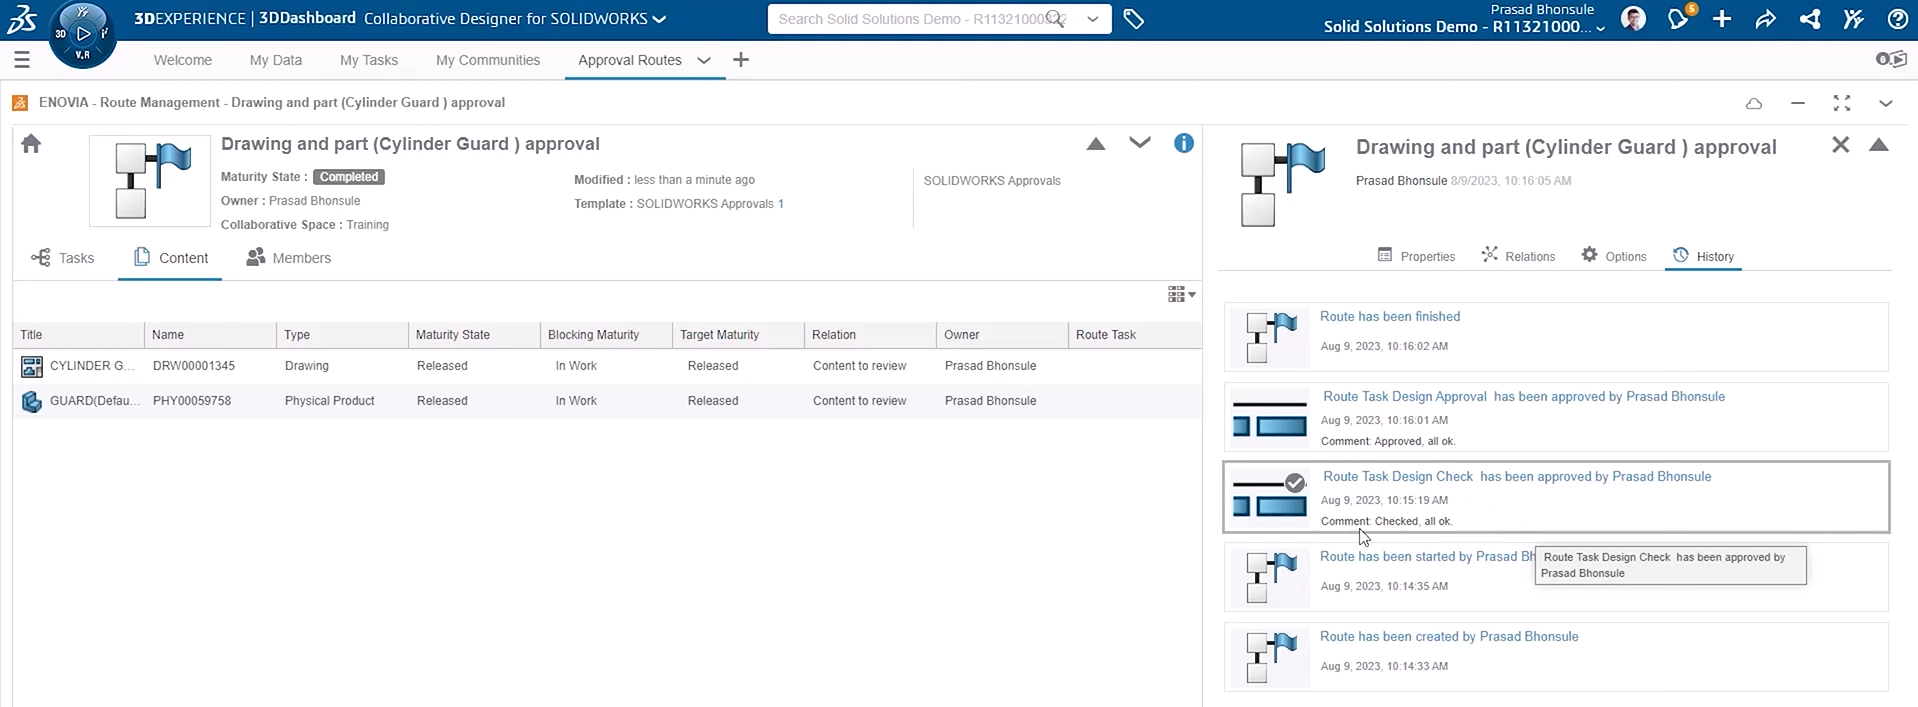
Task: Open the Properties tab in side panel
Action: coord(1416,256)
